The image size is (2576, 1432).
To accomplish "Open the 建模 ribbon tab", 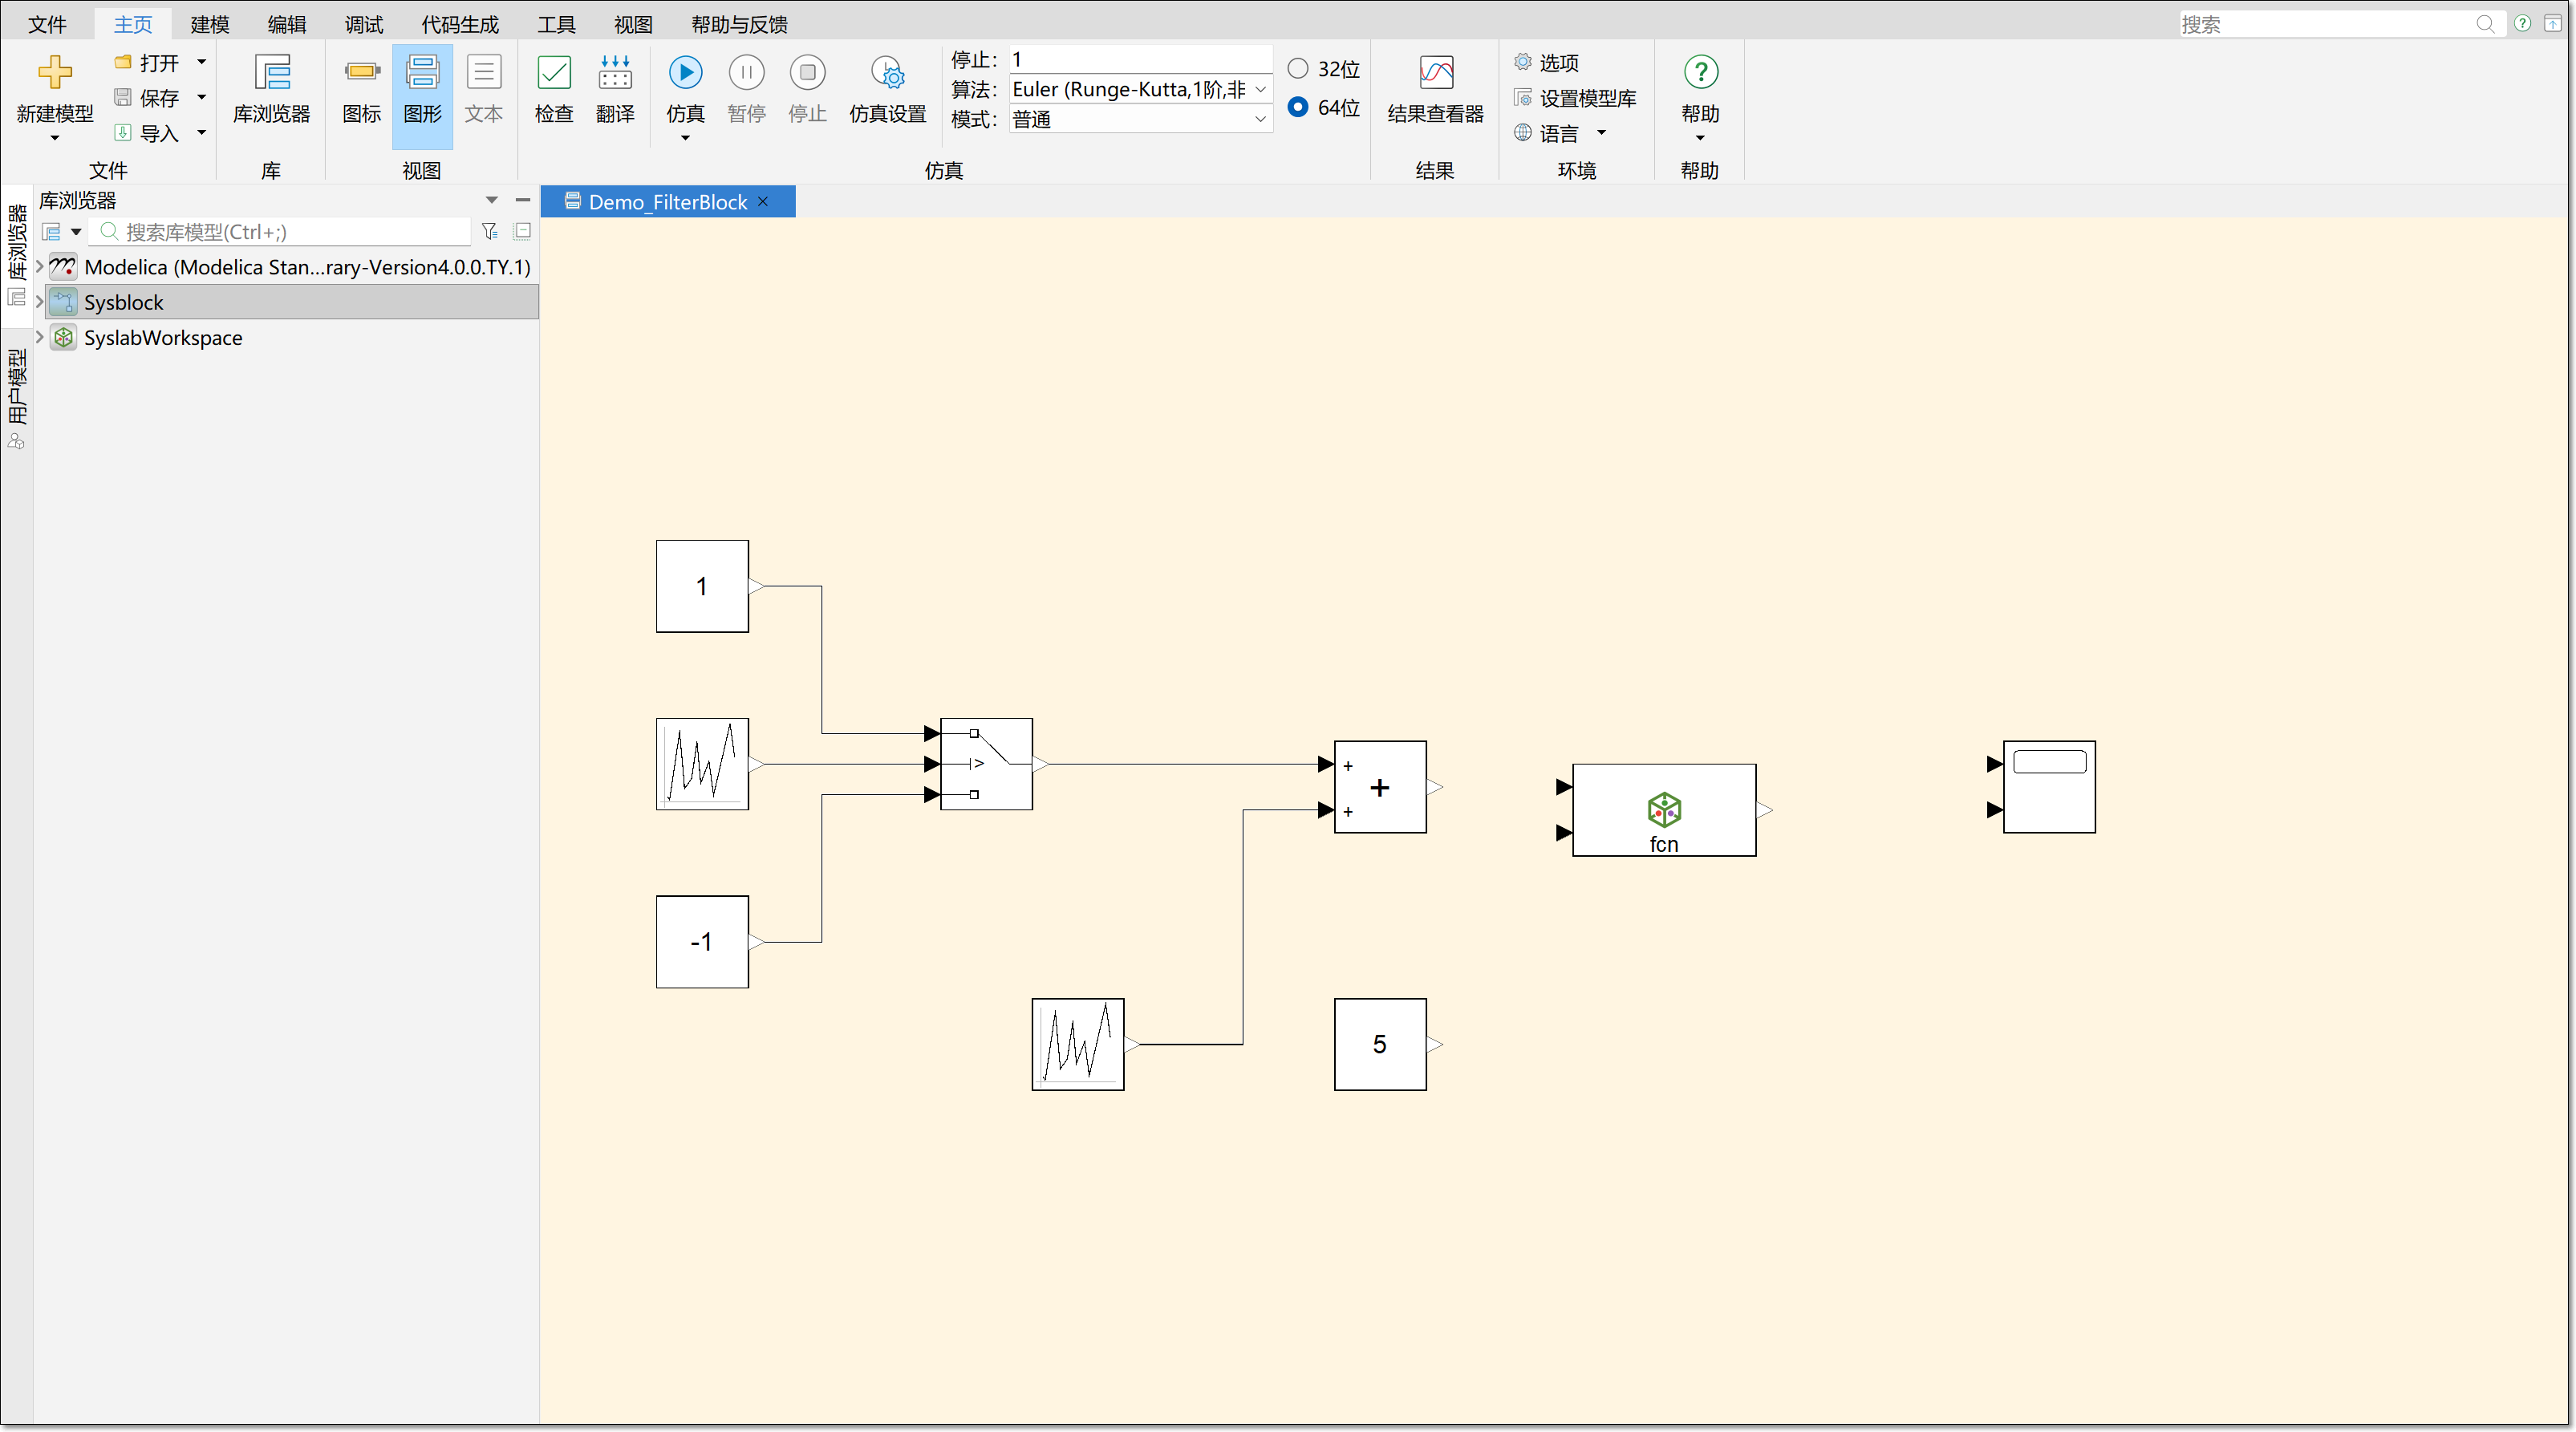I will pyautogui.click(x=210, y=24).
